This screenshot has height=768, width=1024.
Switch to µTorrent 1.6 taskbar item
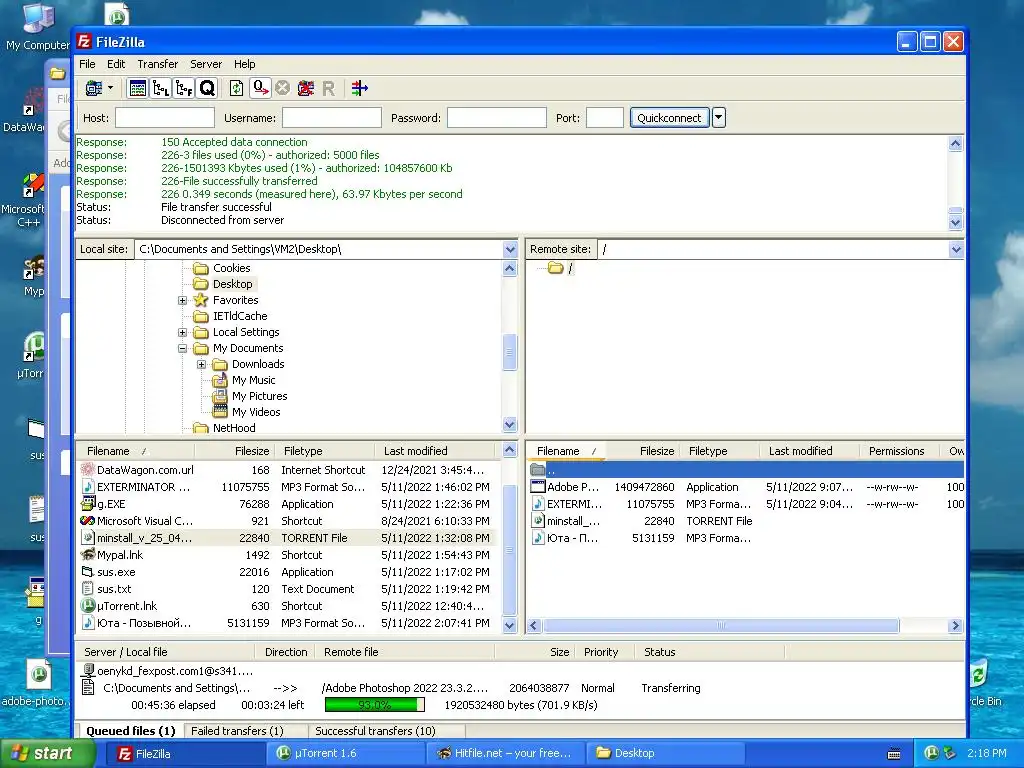tap(344, 754)
